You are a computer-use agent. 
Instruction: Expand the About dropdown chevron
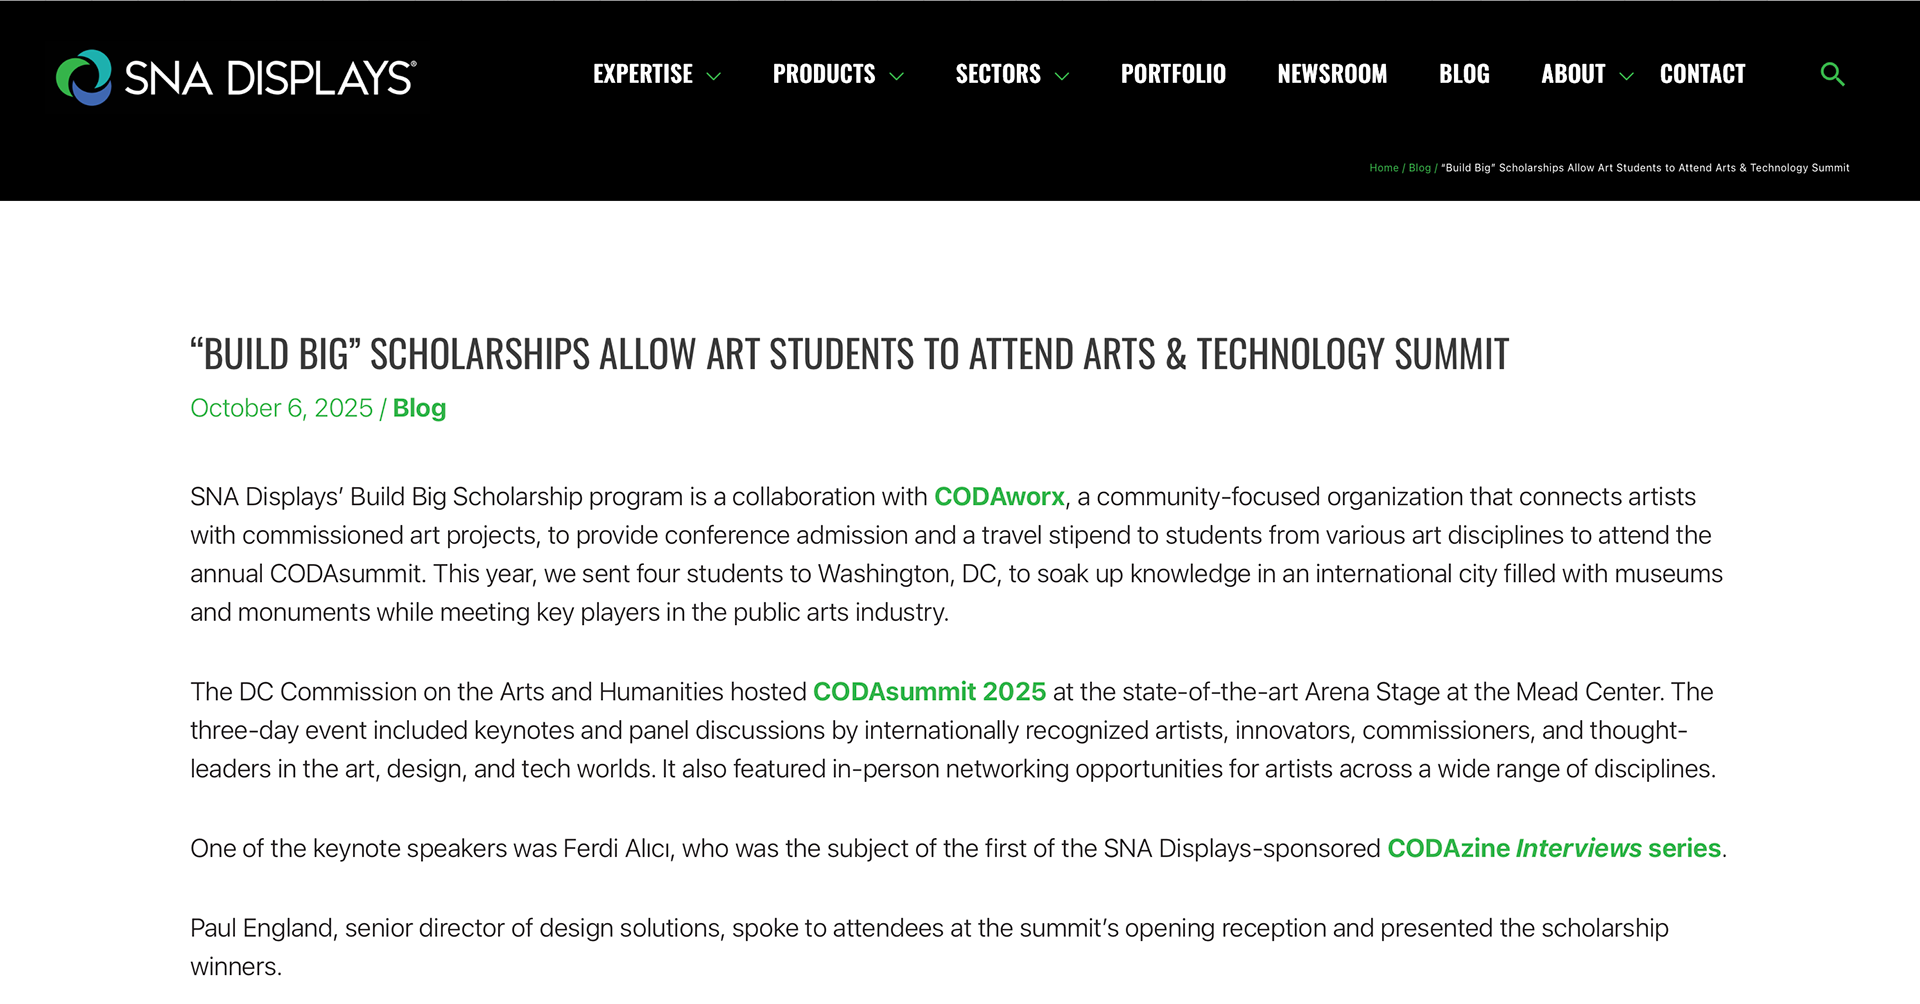(1626, 76)
